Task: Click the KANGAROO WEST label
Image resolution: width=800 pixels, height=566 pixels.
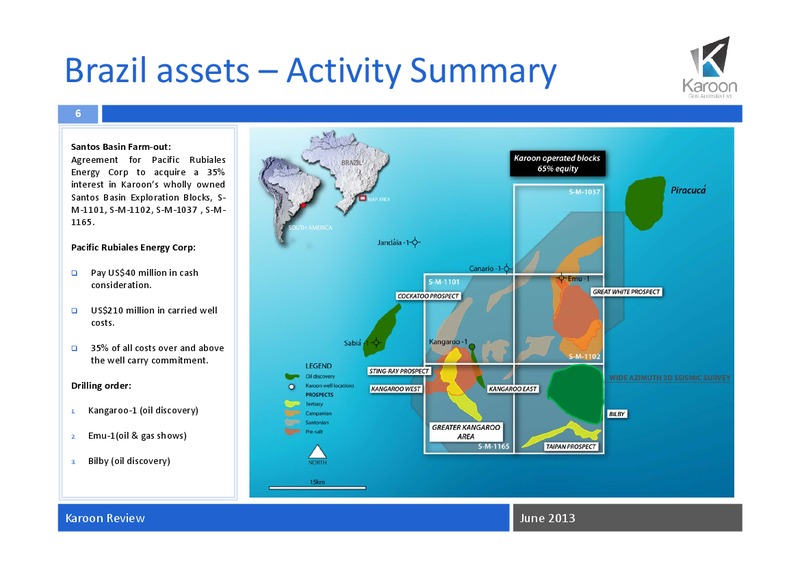Action: click(396, 389)
